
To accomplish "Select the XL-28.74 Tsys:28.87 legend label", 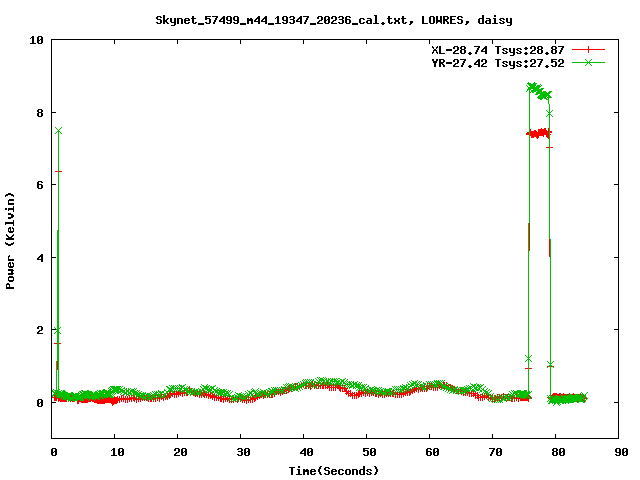I will coord(498,50).
